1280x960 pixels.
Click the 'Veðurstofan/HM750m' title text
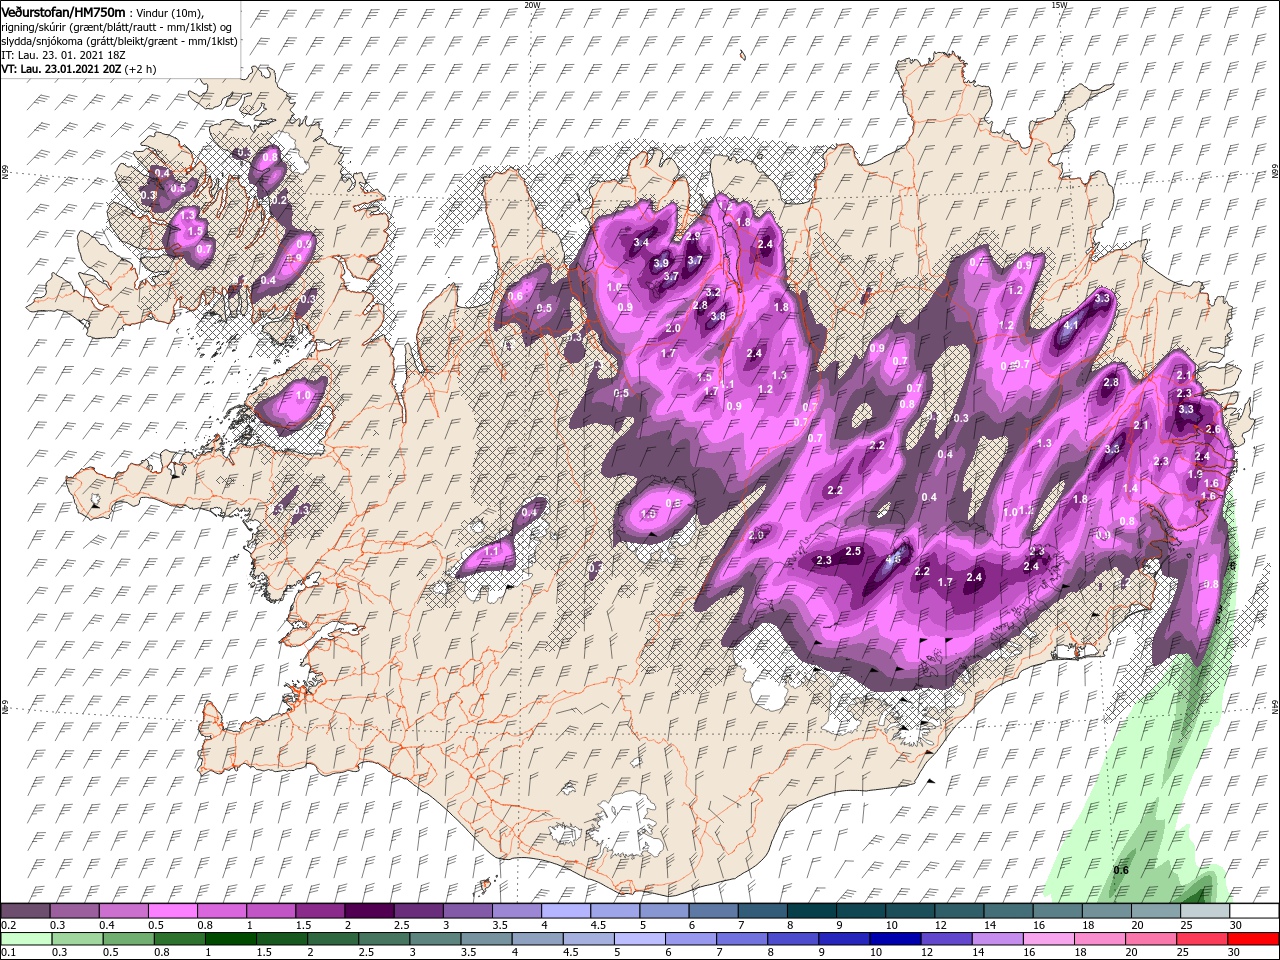pyautogui.click(x=64, y=11)
